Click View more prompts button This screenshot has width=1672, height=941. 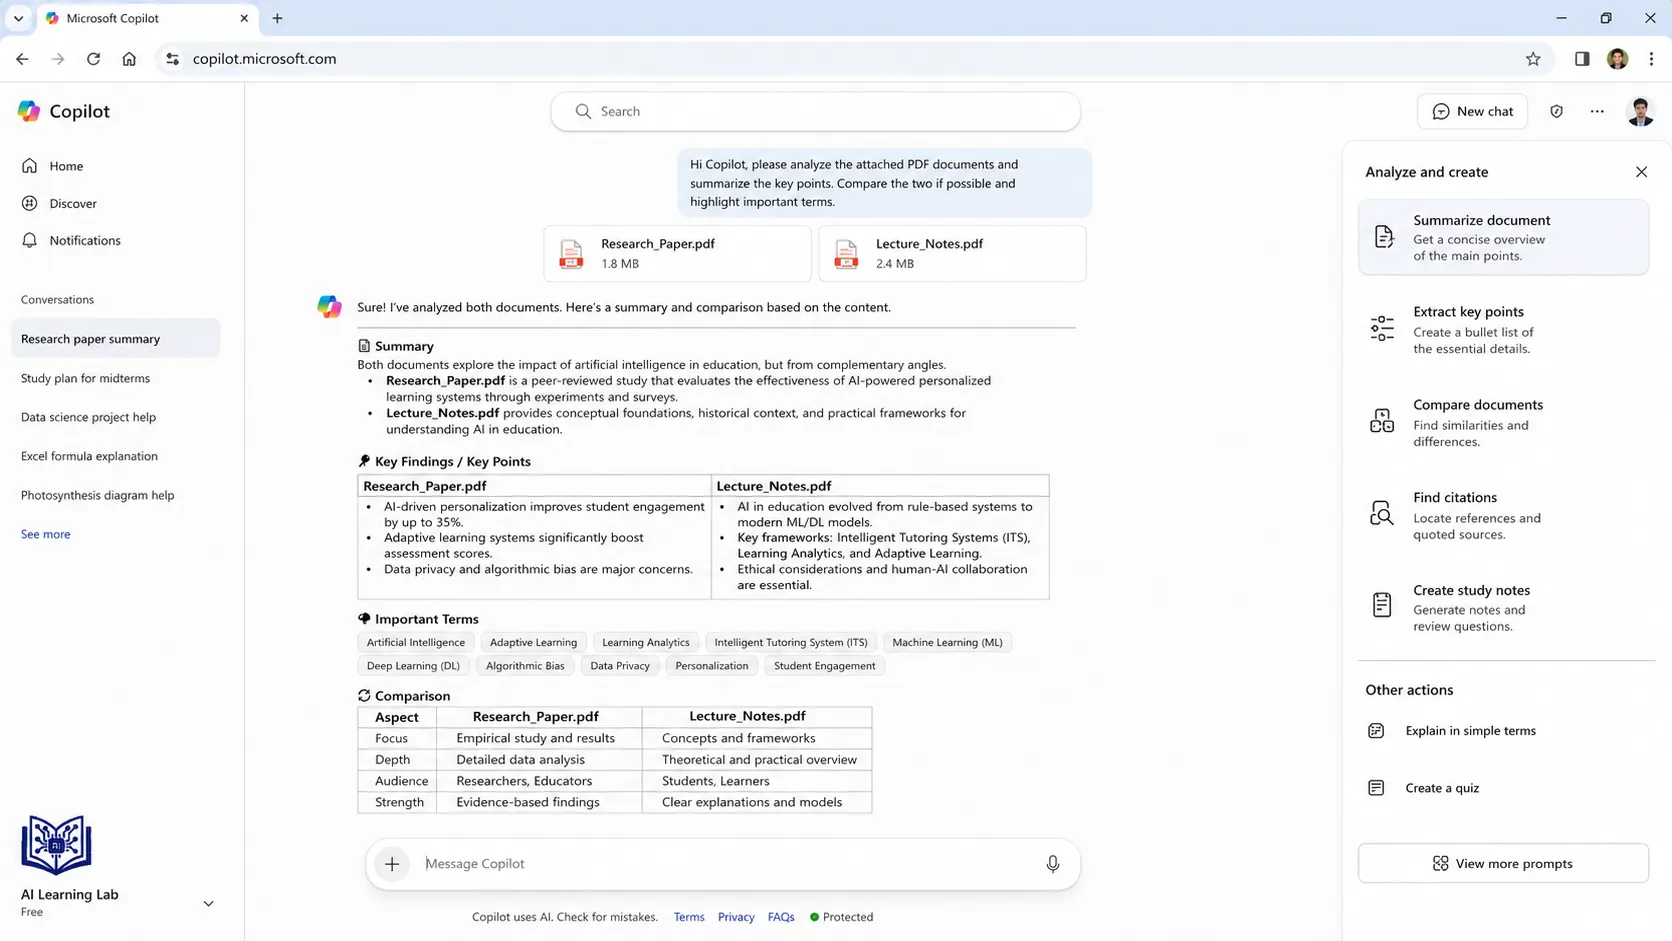coord(1503,863)
